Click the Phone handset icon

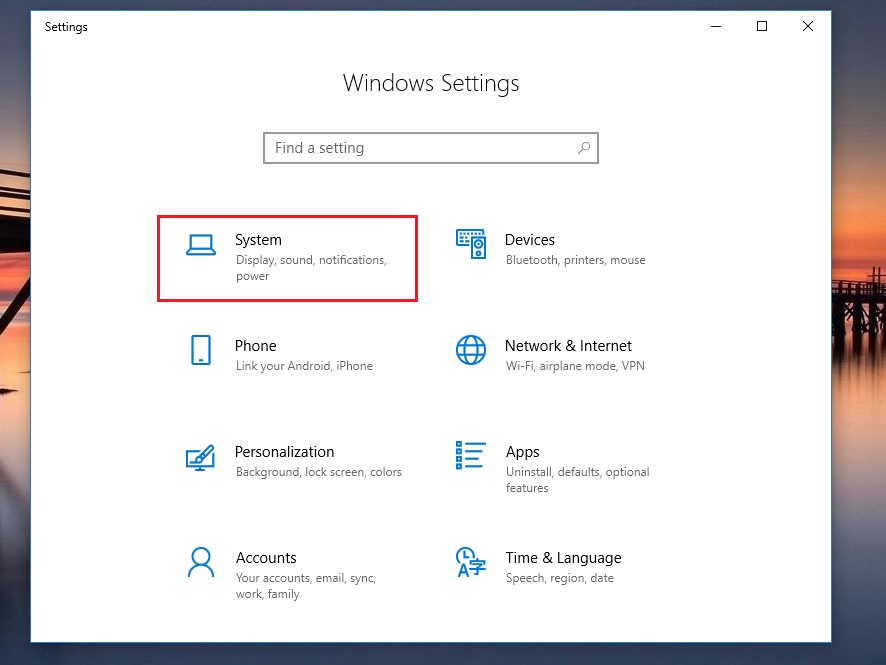coord(201,350)
